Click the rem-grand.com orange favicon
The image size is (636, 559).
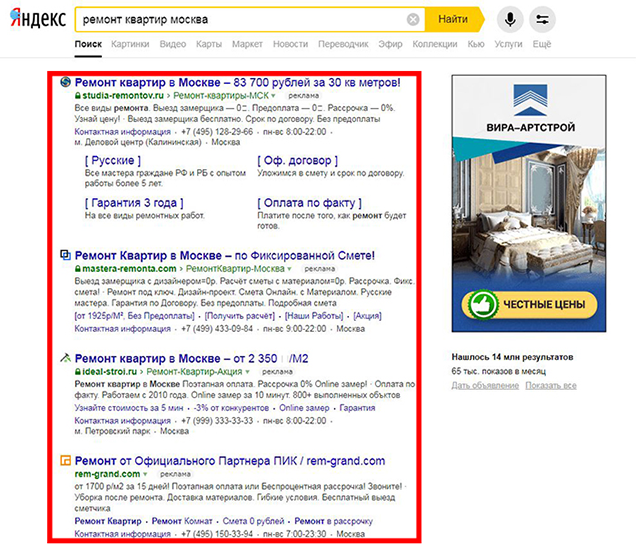(x=66, y=461)
